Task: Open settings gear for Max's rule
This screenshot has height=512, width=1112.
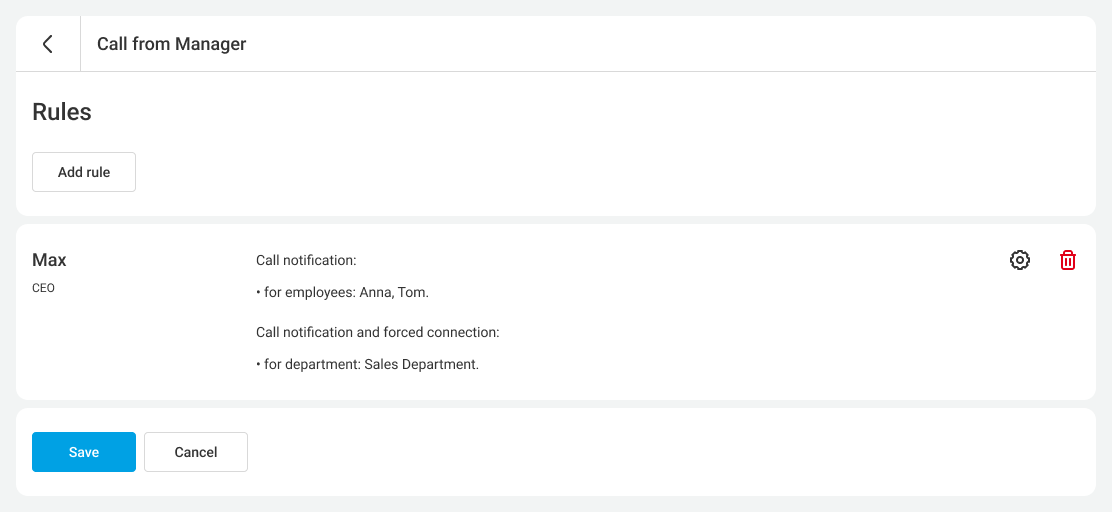Action: pos(1019,260)
